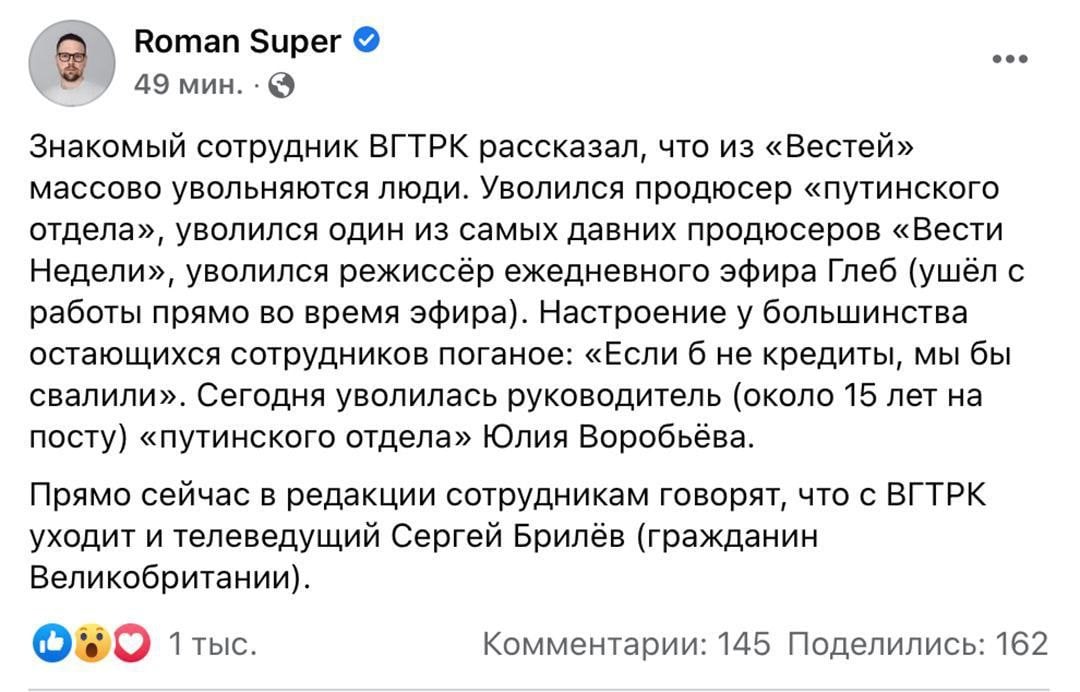Click the blue verified badge

click(367, 41)
